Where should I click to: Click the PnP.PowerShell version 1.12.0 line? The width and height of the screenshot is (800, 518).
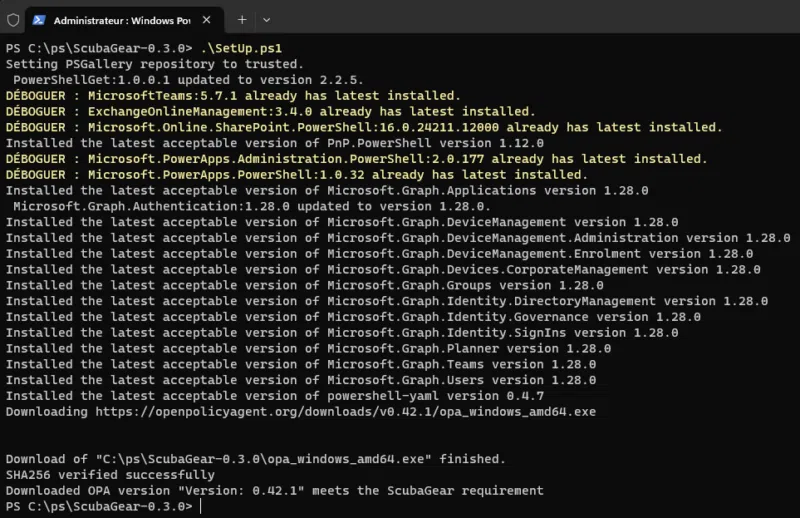pos(274,143)
